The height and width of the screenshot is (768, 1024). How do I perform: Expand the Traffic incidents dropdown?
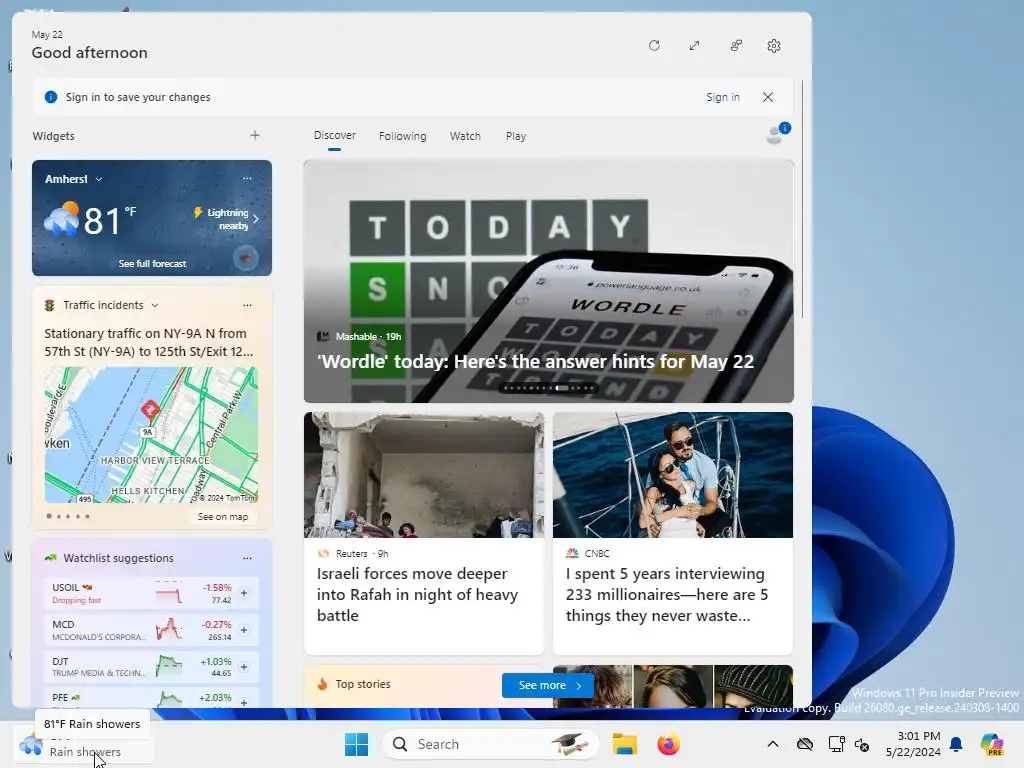coord(155,305)
